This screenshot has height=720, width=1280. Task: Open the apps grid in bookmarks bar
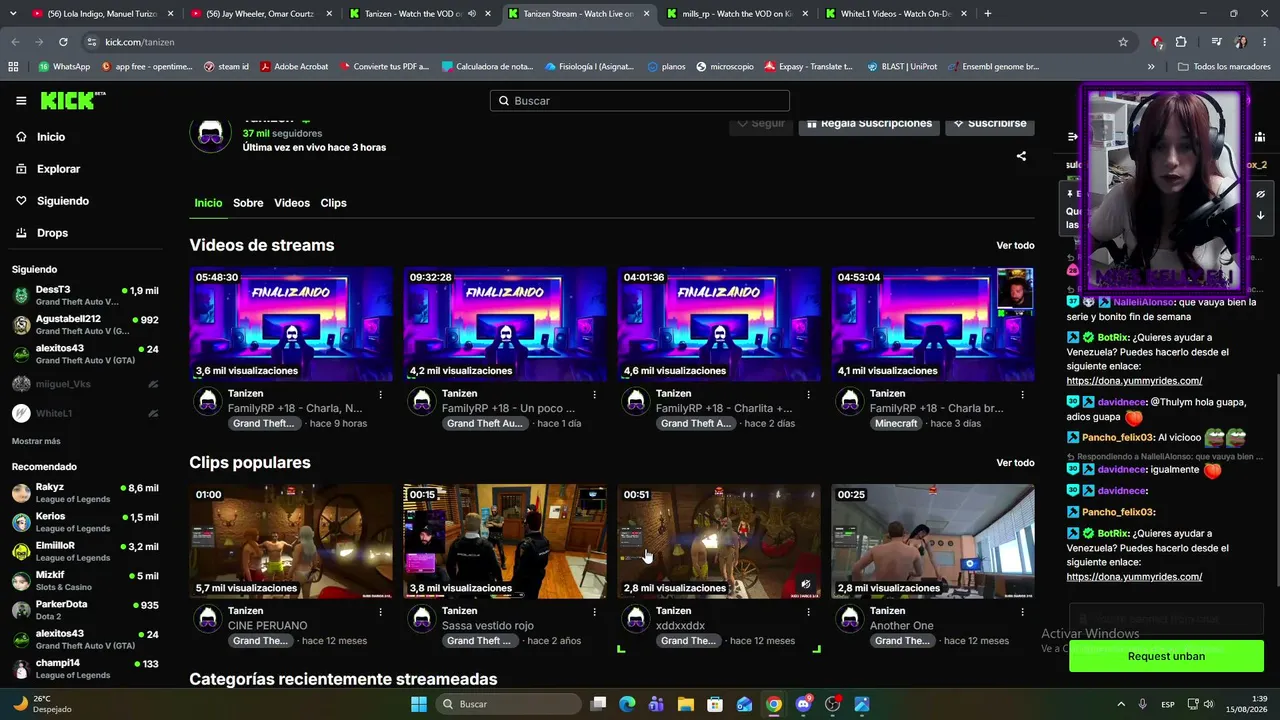pyautogui.click(x=13, y=67)
